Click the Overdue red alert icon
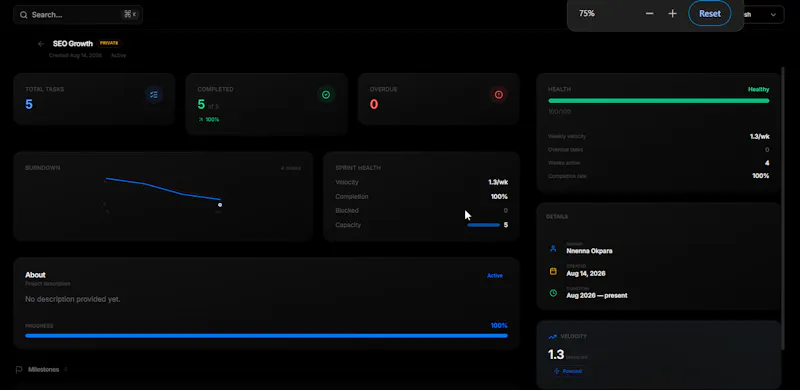Viewport: 800px width, 390px height. pyautogui.click(x=498, y=94)
